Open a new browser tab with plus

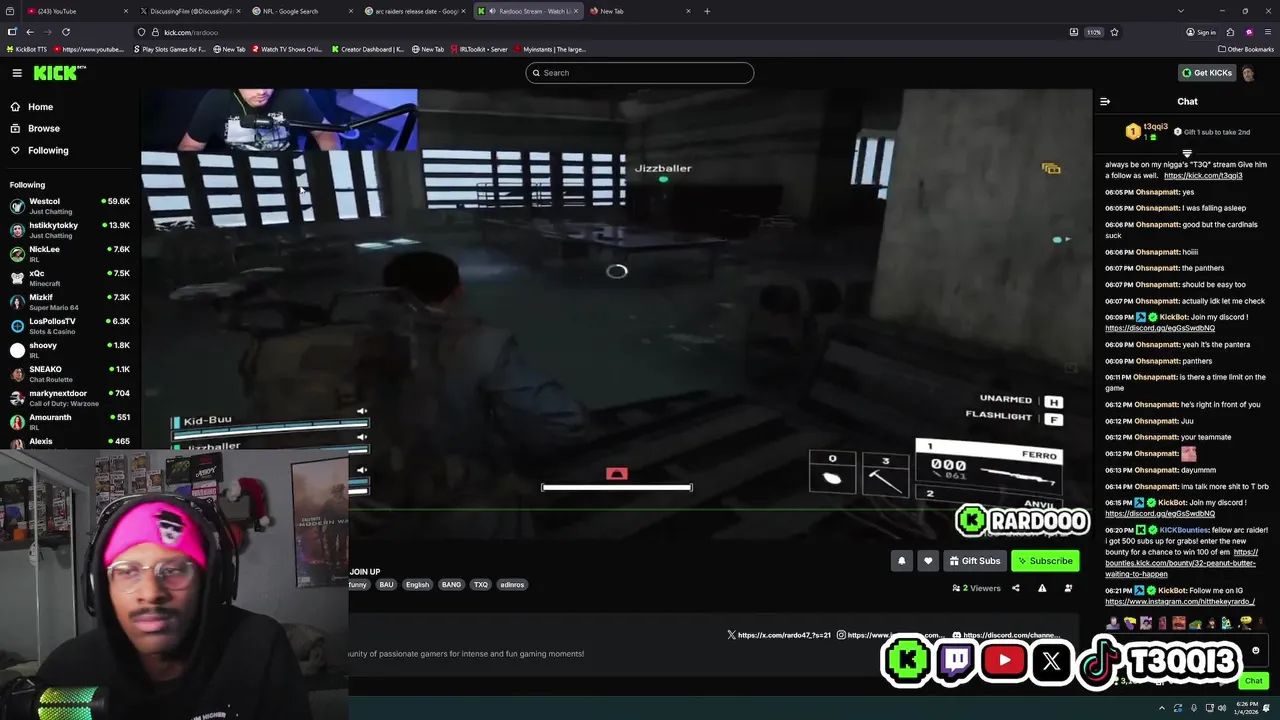[707, 11]
